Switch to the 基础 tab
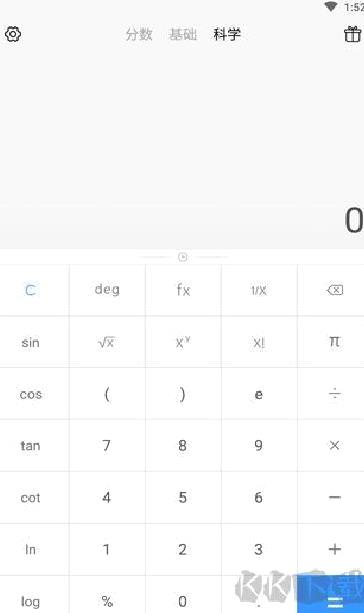 click(x=183, y=34)
